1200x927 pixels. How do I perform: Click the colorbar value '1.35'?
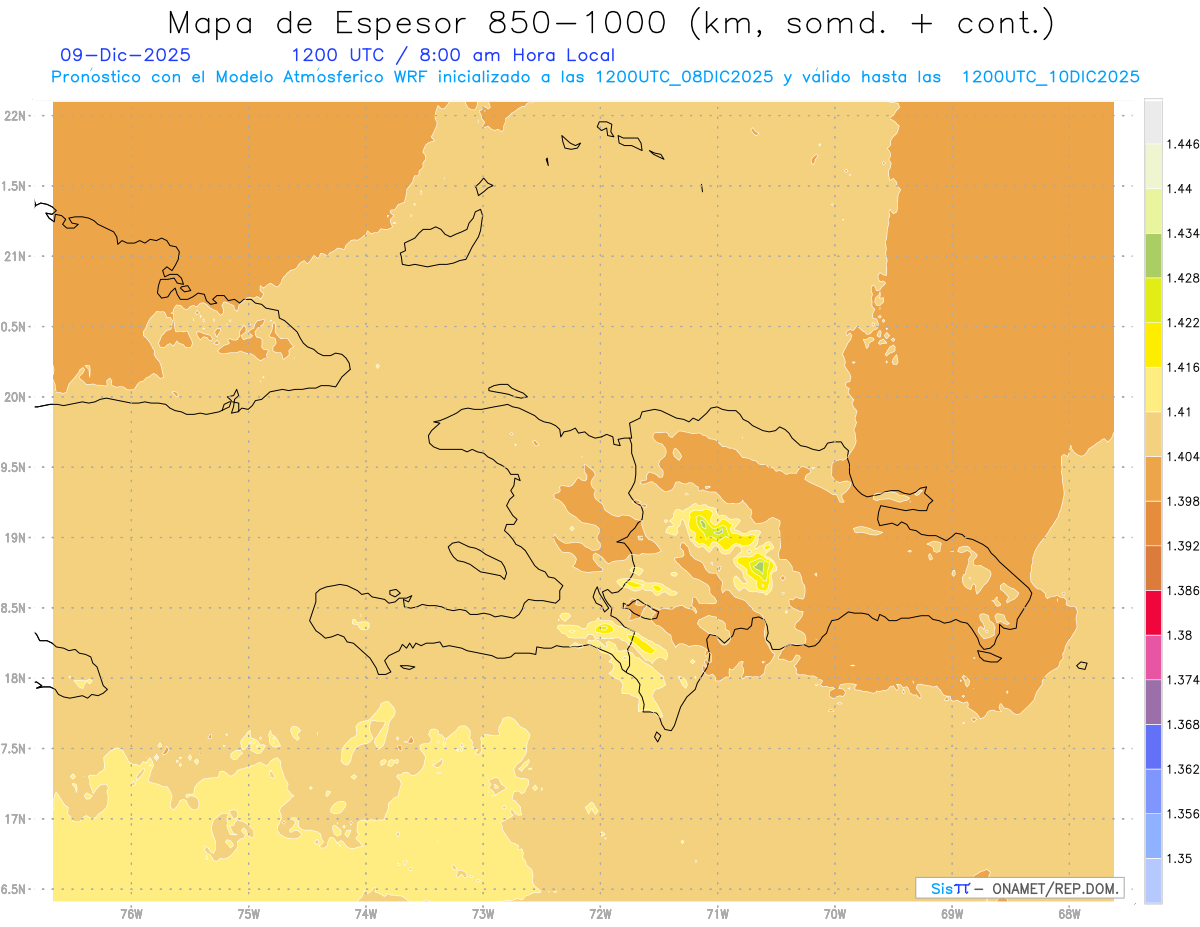1182,858
